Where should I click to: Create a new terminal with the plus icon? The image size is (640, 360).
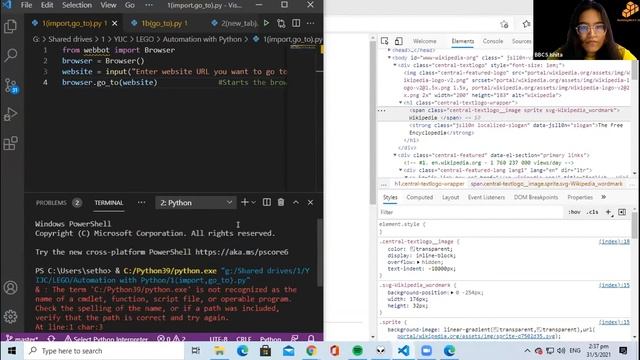point(244,202)
